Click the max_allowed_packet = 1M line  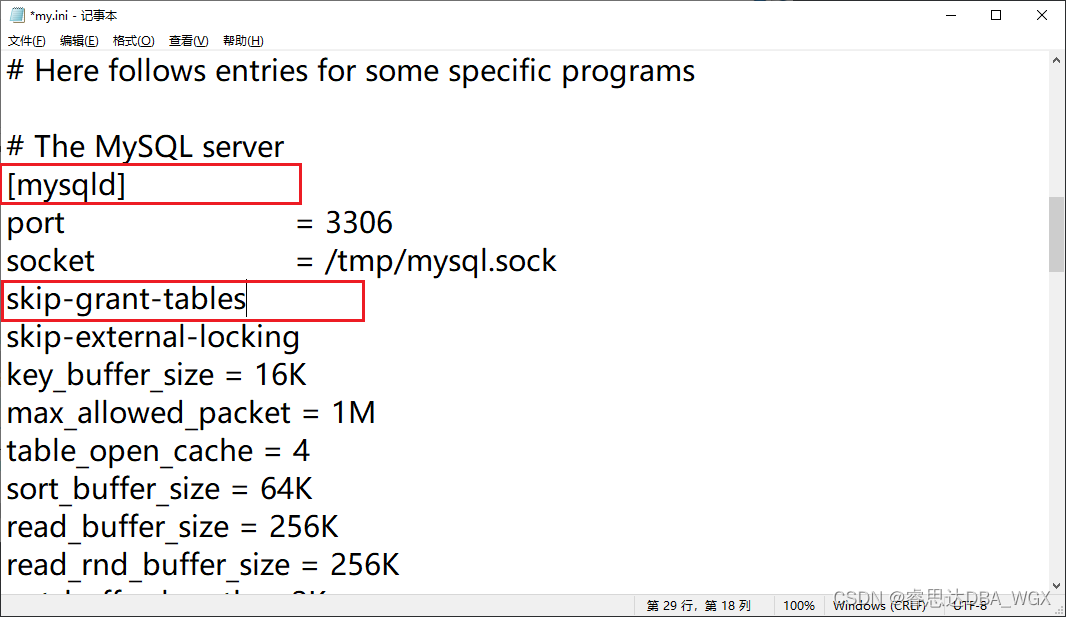tap(191, 413)
